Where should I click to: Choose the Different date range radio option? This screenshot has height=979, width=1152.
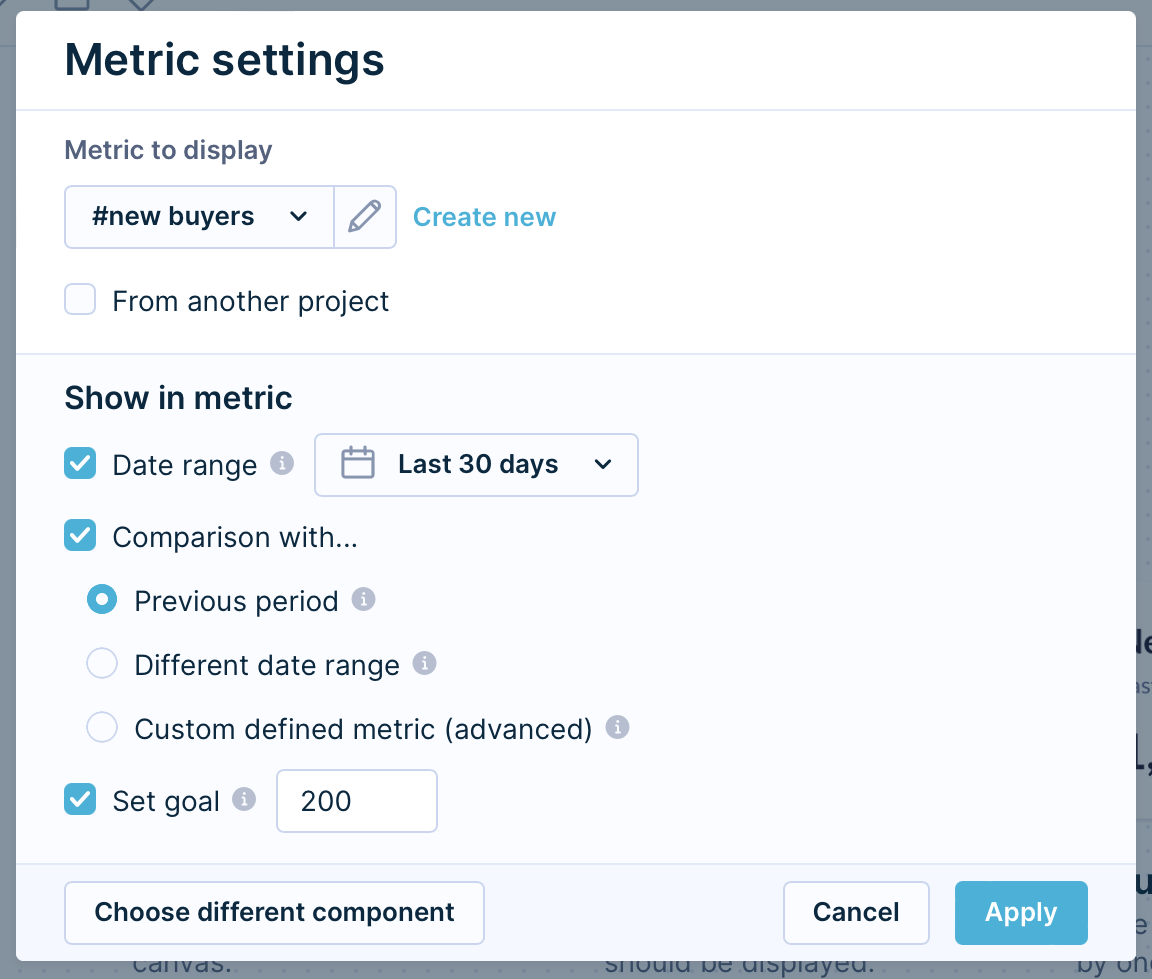(x=102, y=664)
